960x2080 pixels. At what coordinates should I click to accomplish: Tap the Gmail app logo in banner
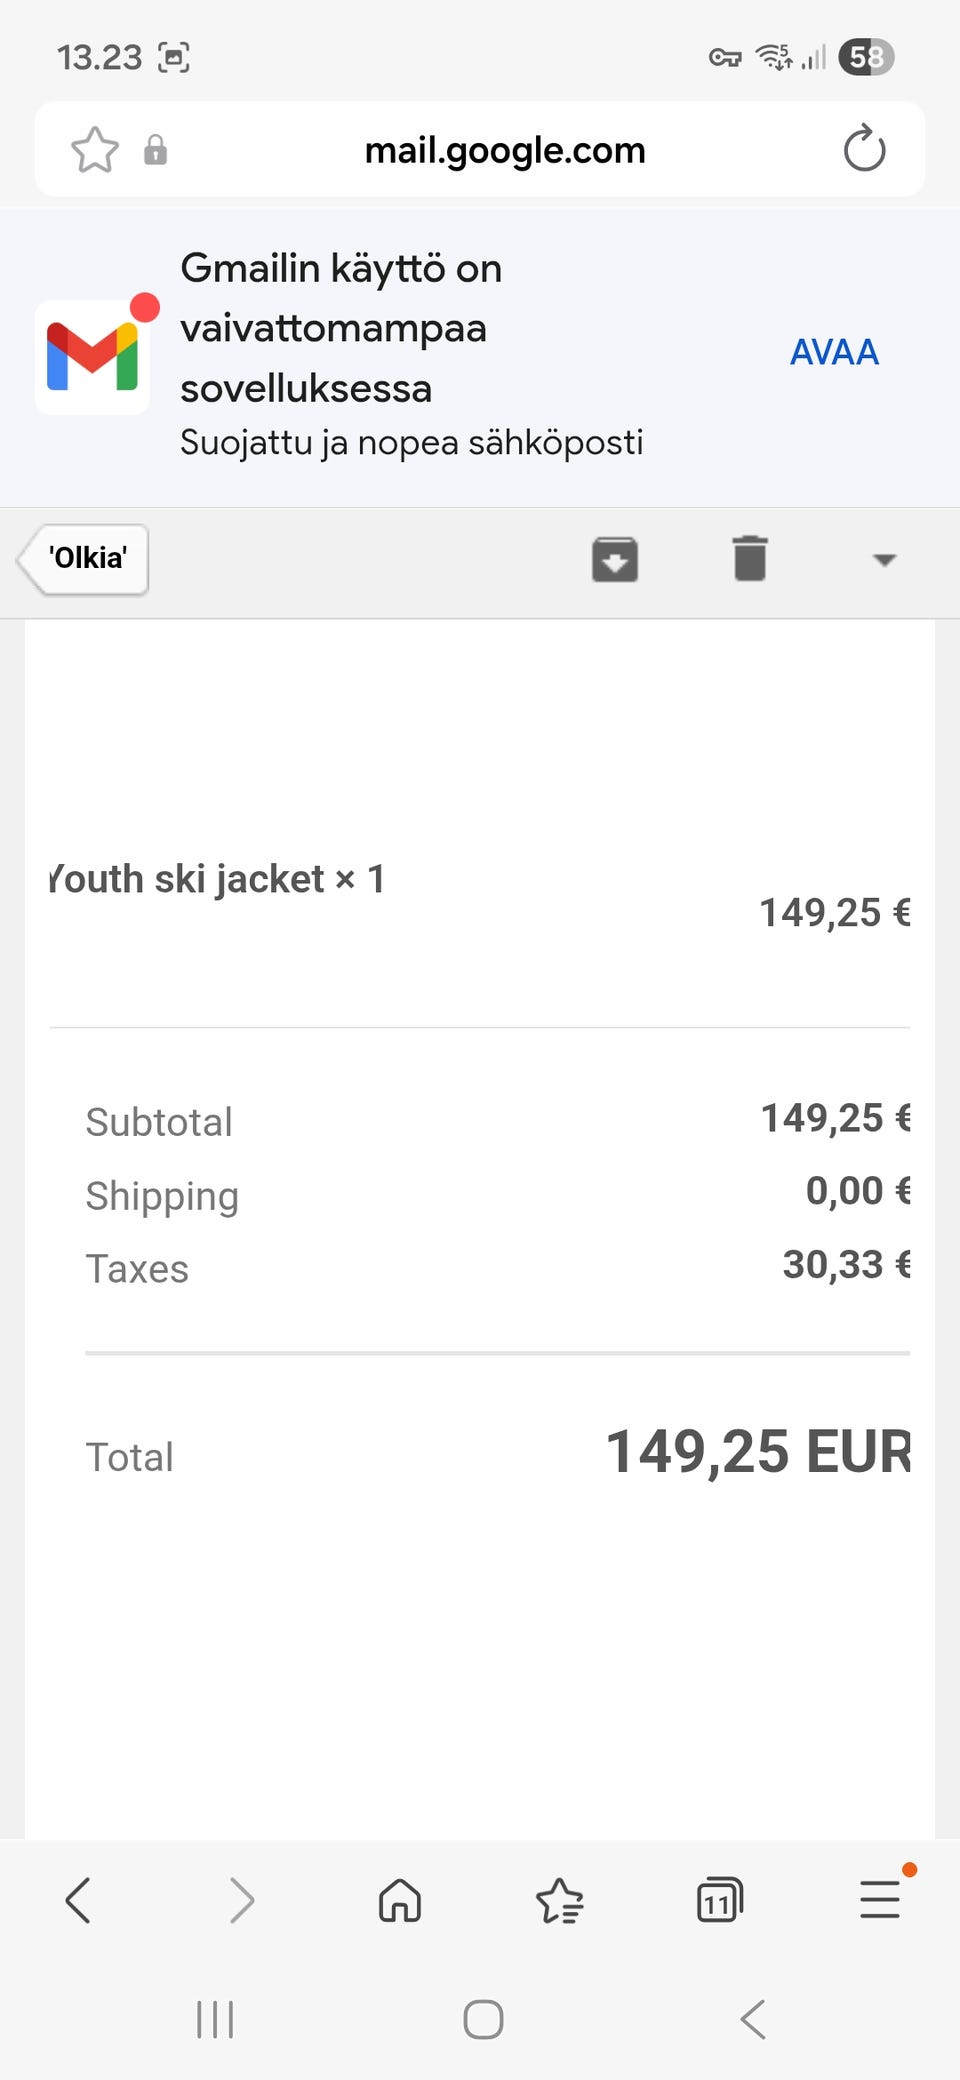click(x=93, y=356)
